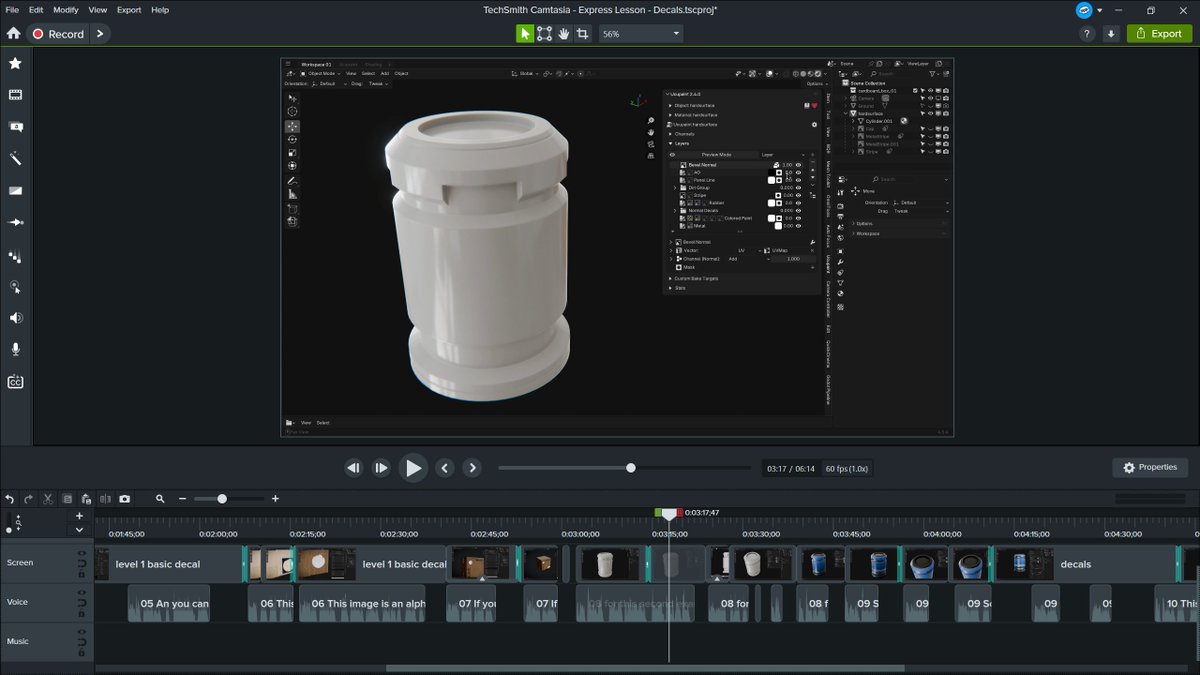Image resolution: width=1200 pixels, height=675 pixels.
Task: Open the Export menu in menu bar
Action: (129, 9)
